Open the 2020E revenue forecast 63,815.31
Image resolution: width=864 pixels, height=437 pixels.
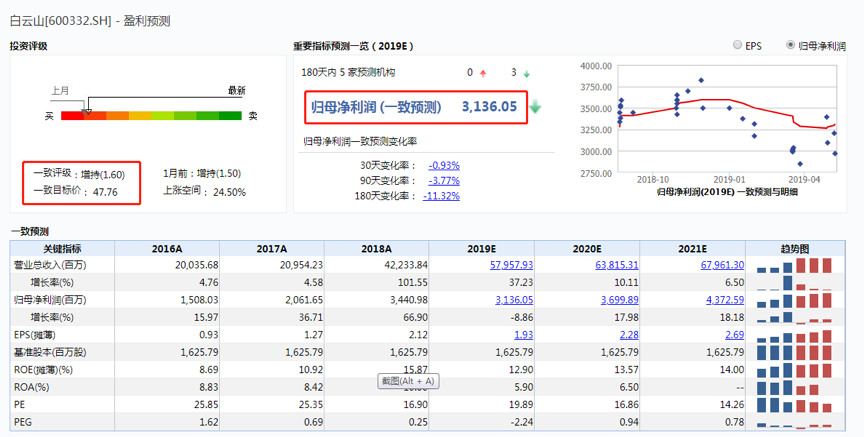616,265
